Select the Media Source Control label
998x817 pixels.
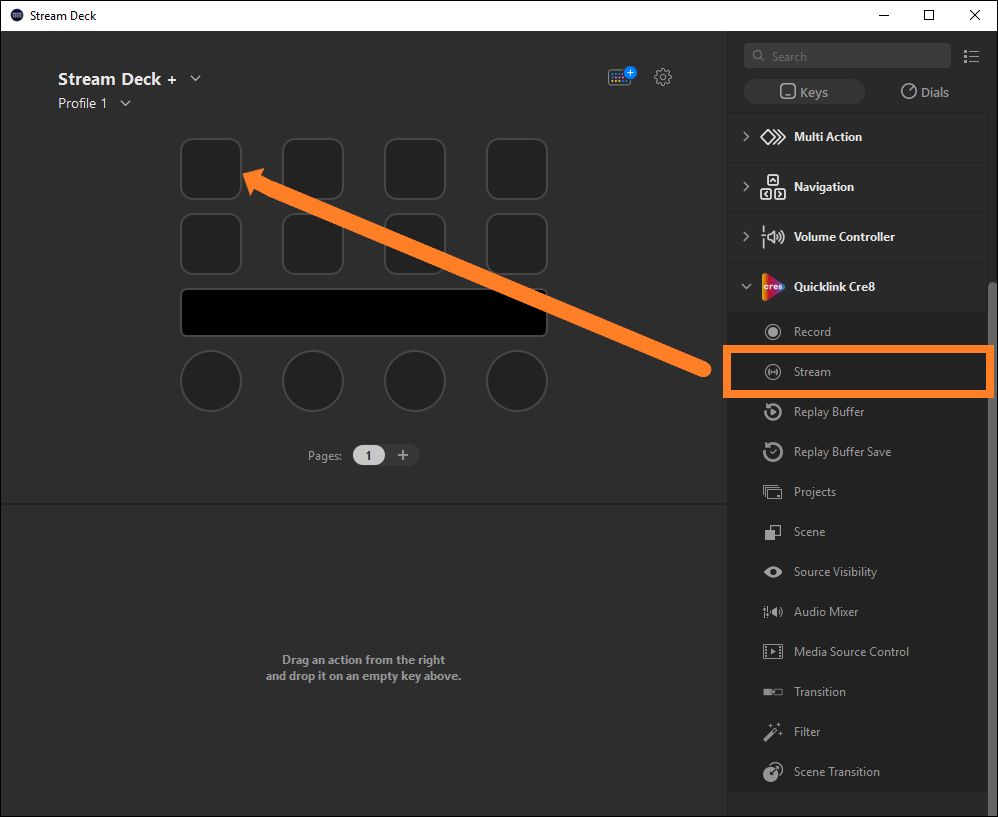[851, 652]
